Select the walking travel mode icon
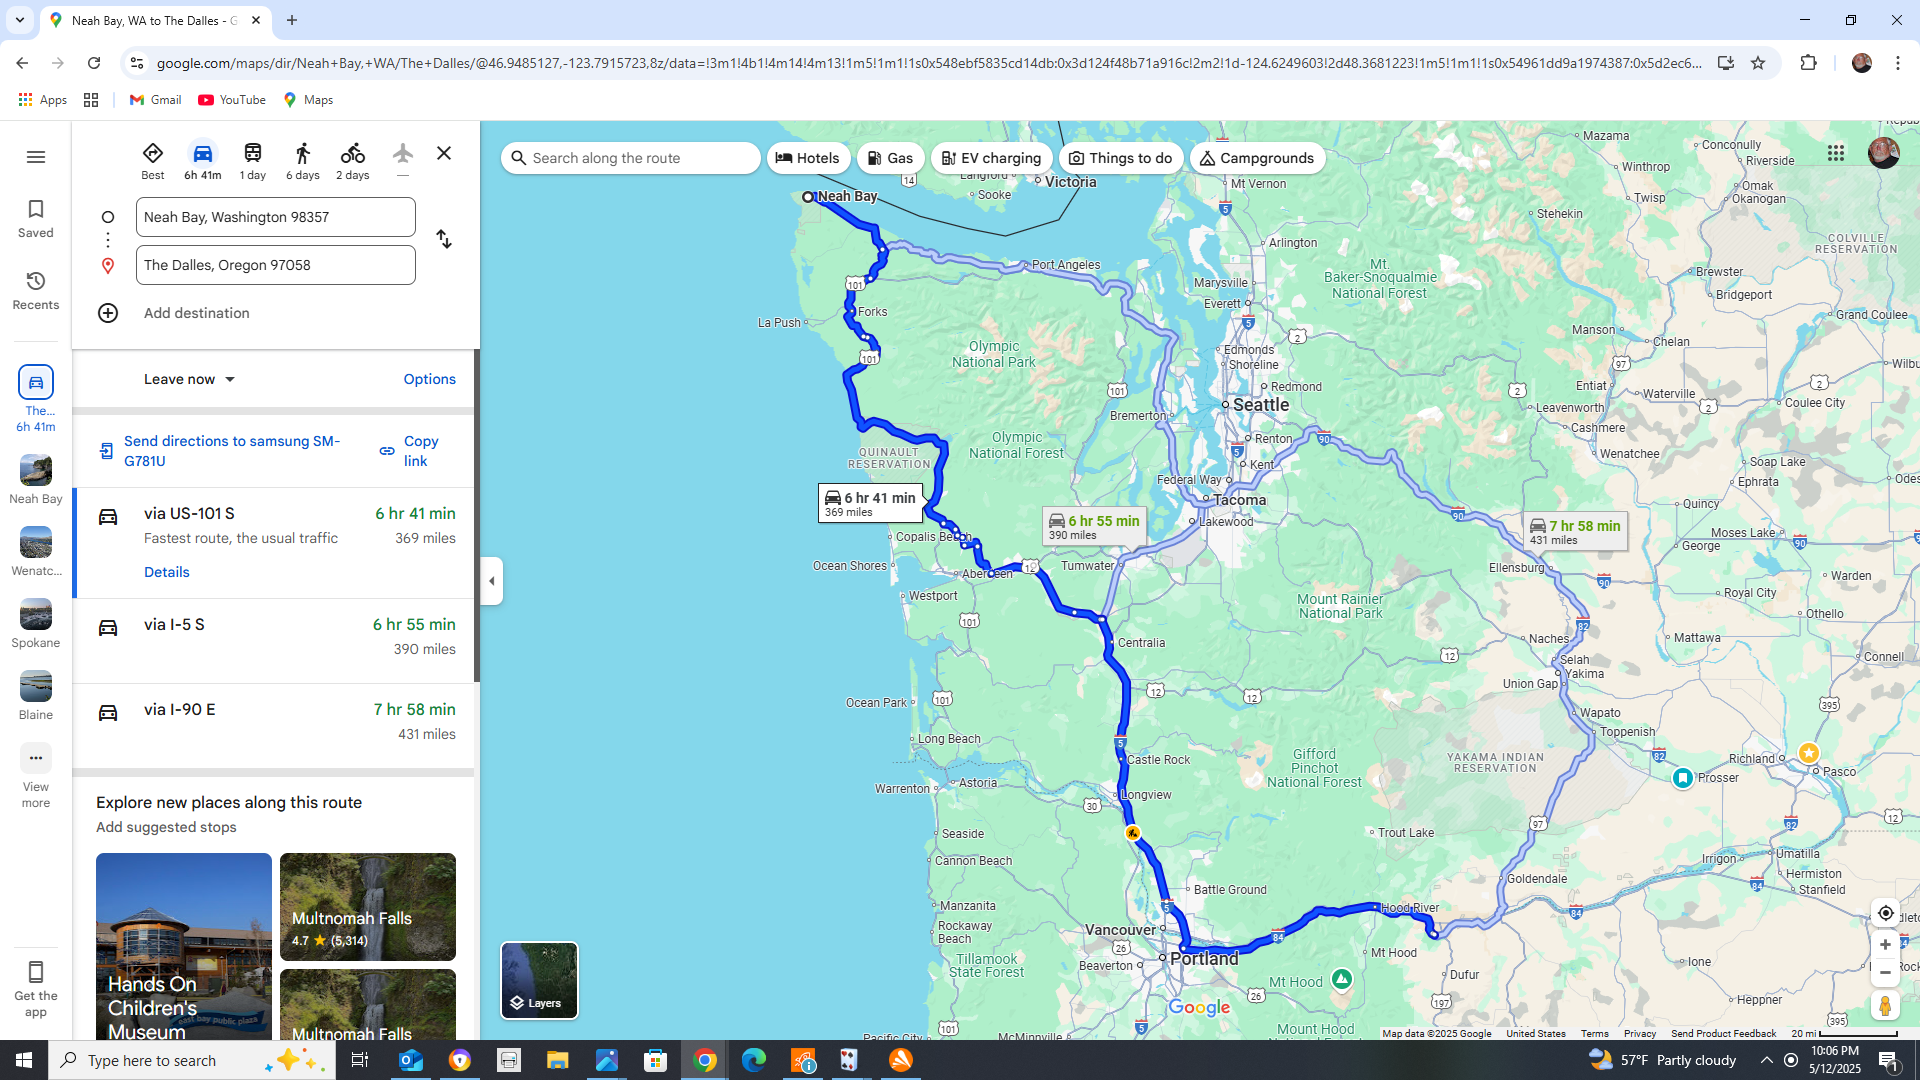 click(x=302, y=154)
